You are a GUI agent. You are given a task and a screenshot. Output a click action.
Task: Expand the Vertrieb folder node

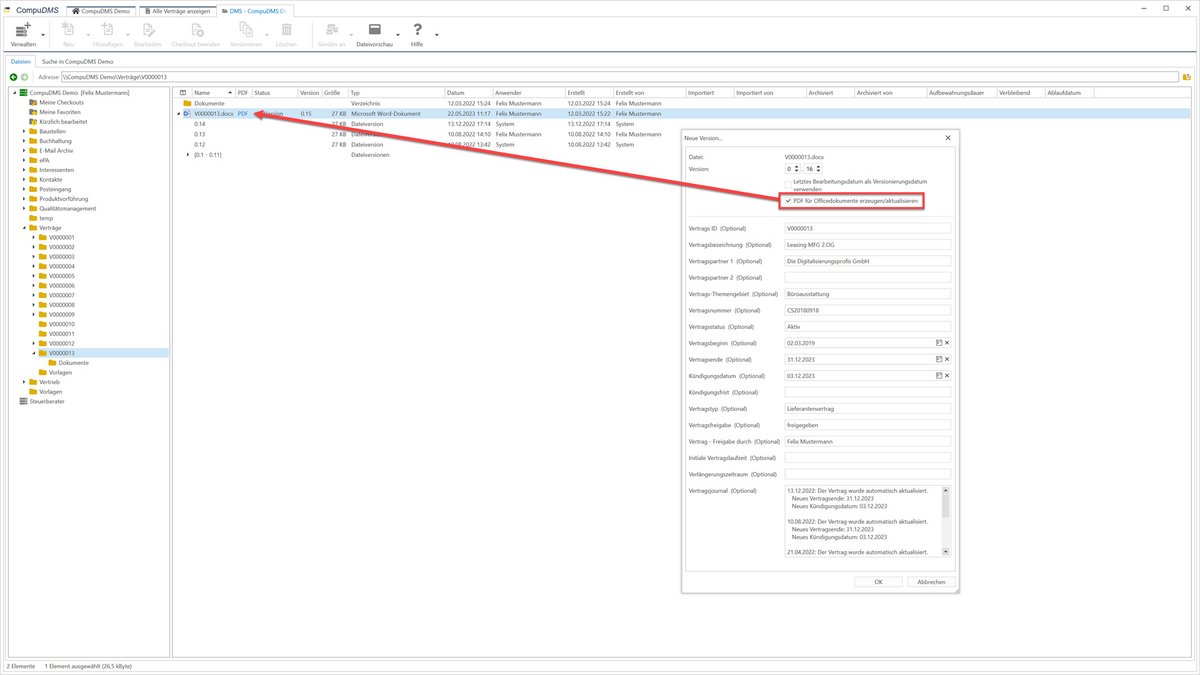click(24, 382)
